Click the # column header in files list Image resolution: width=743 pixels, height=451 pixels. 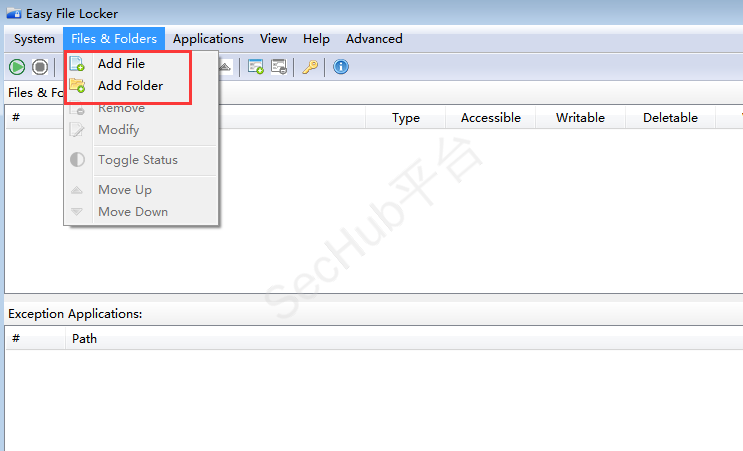pyautogui.click(x=36, y=117)
